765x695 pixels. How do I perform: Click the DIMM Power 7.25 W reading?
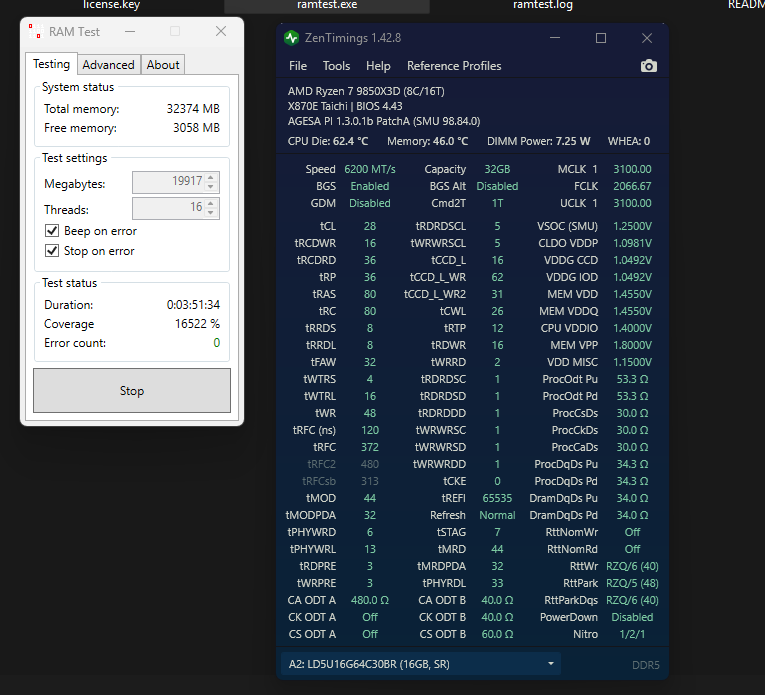(539, 141)
